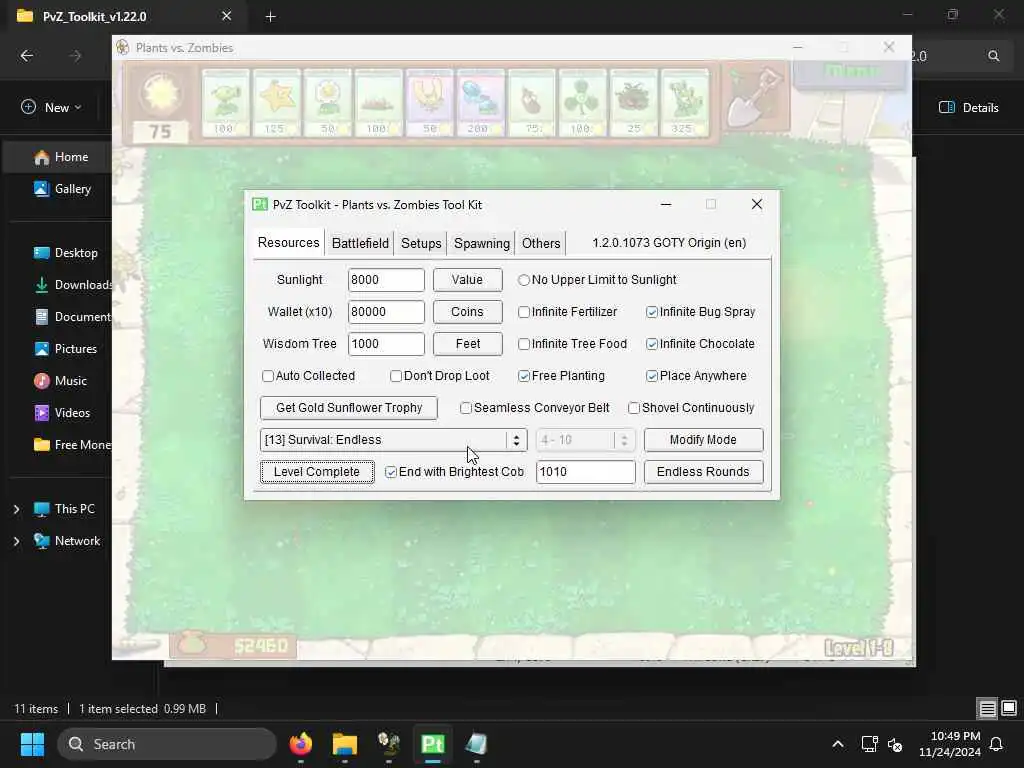Pick the 75-cost seed packet

[x=532, y=103]
